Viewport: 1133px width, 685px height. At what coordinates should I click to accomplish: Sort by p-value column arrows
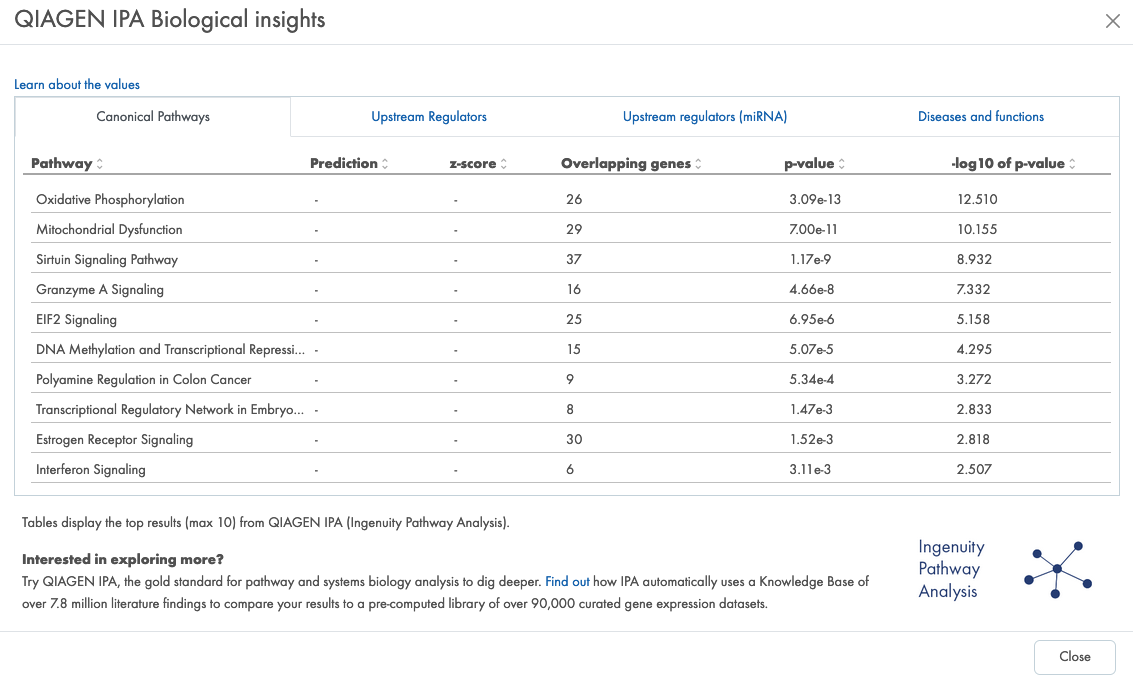(x=842, y=164)
